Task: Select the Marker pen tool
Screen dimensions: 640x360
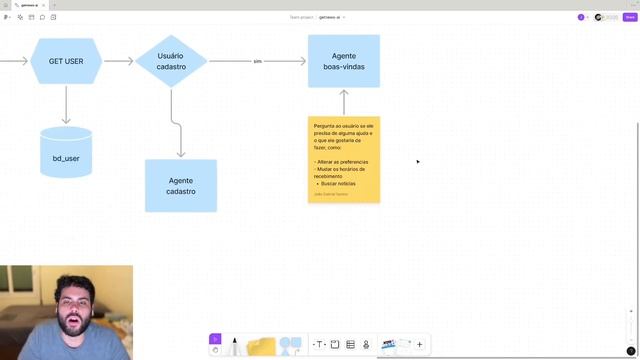Action: pyautogui.click(x=235, y=346)
